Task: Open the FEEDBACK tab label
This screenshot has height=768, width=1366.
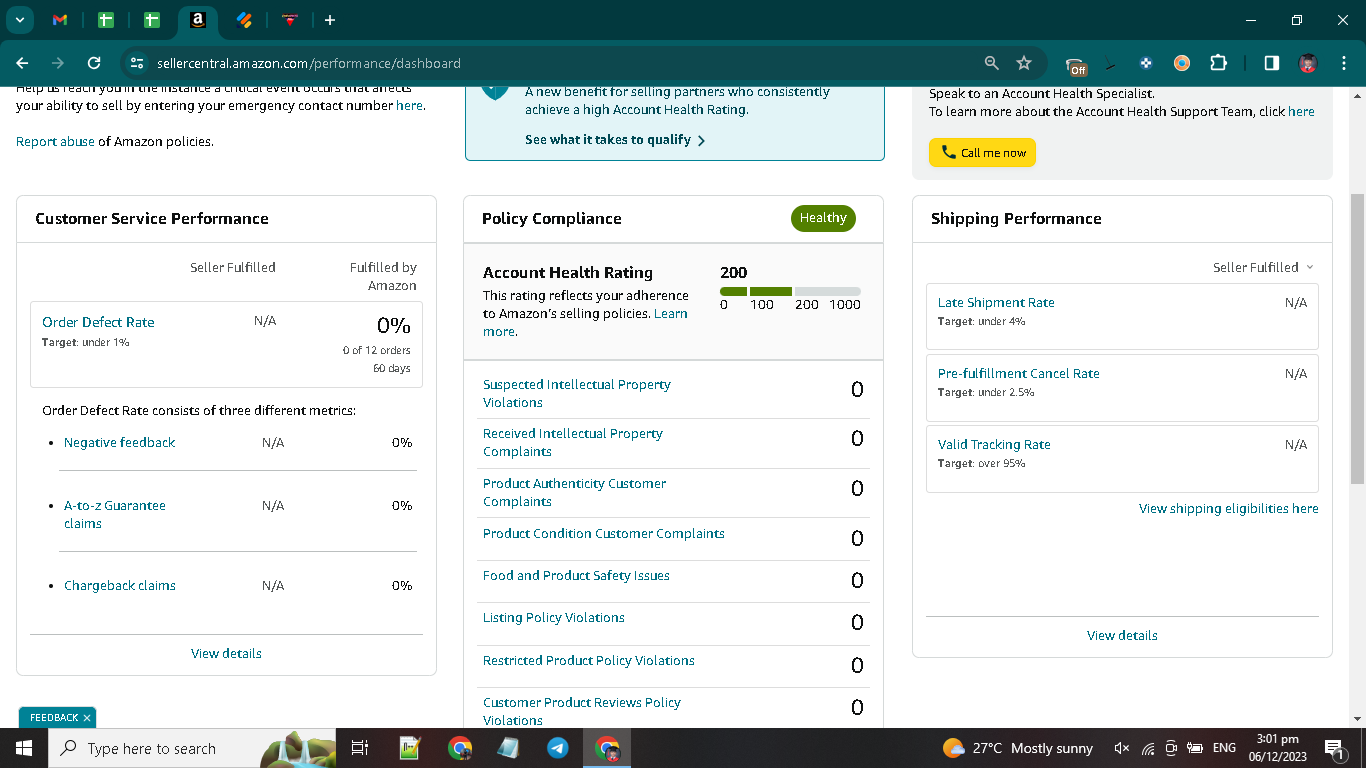Action: click(54, 717)
